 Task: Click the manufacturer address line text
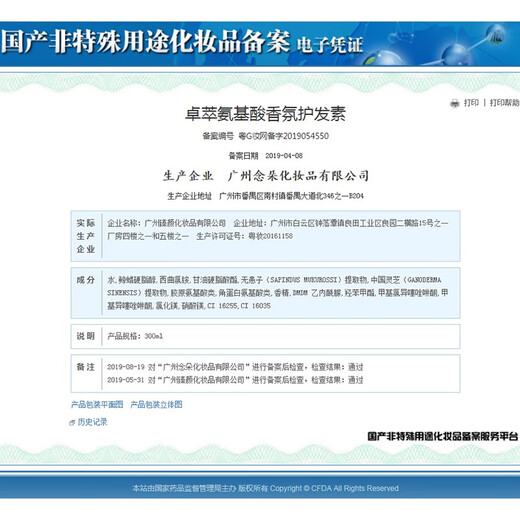pos(265,196)
